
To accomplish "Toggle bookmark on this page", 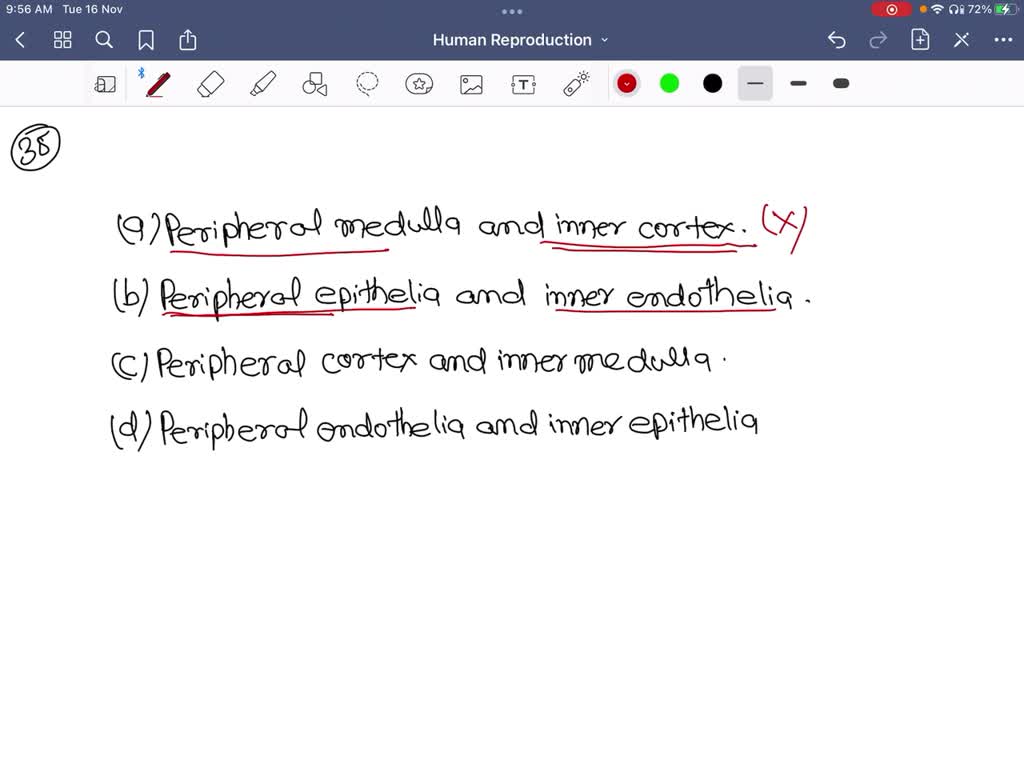I will pyautogui.click(x=146, y=40).
